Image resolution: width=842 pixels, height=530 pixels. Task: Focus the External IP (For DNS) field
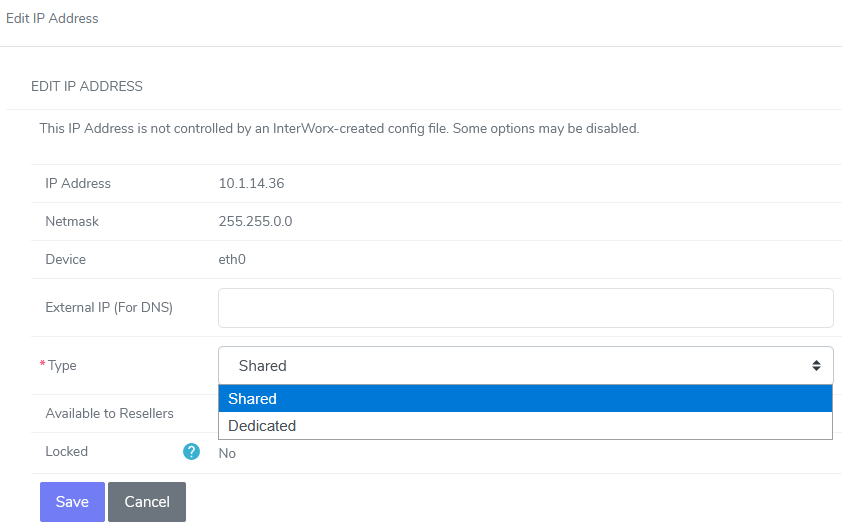(525, 308)
